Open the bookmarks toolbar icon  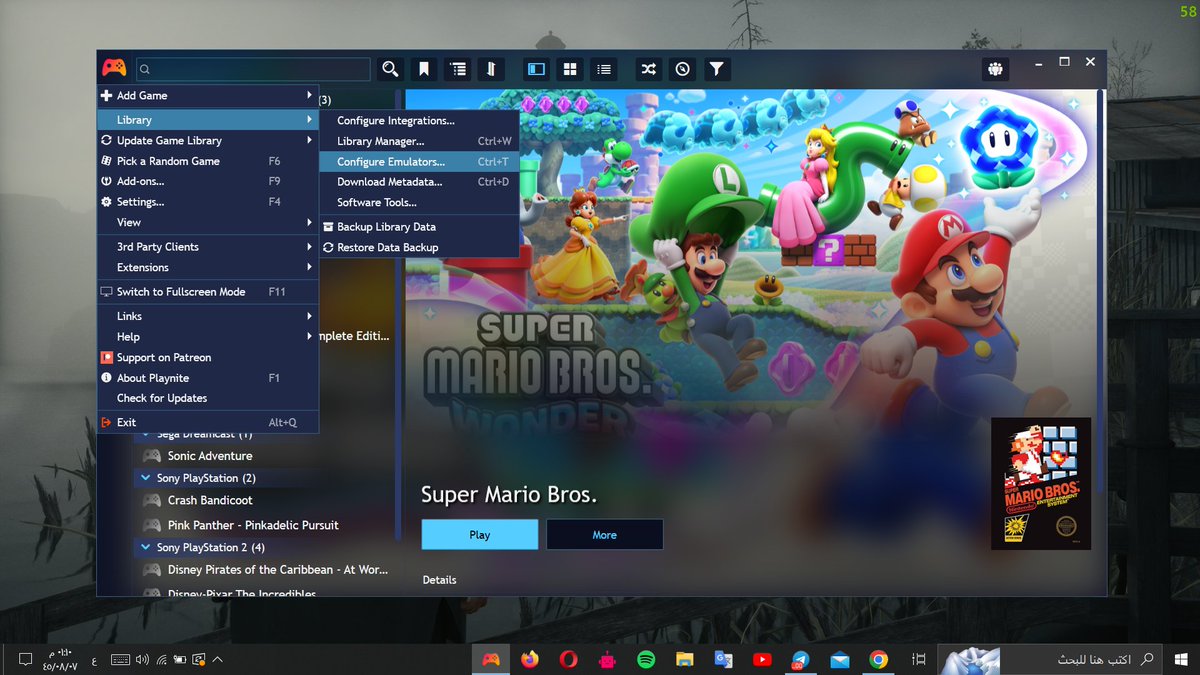[x=424, y=69]
